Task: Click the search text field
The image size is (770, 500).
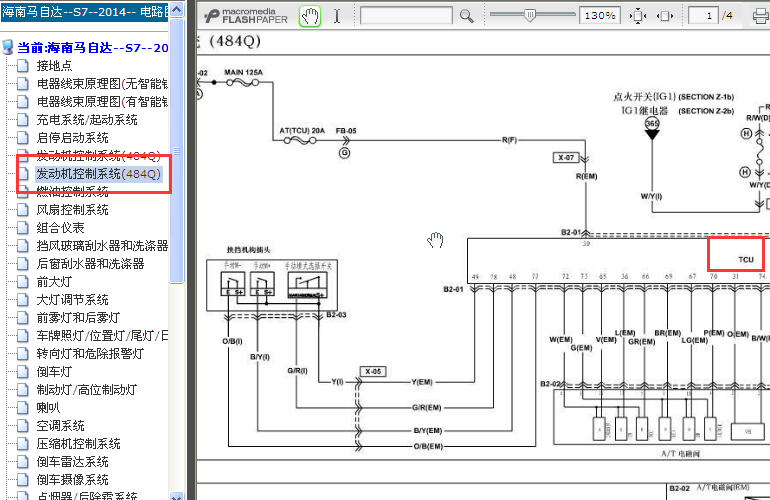Action: [x=406, y=16]
